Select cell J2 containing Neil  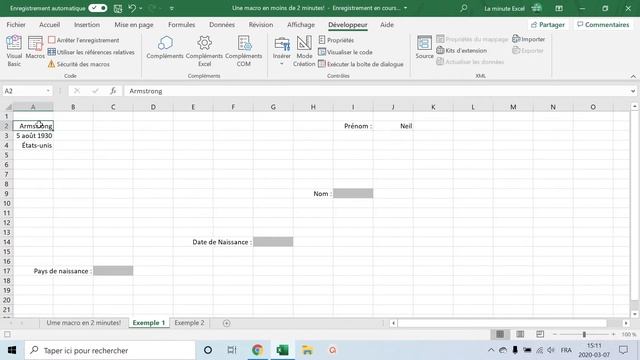[393, 126]
